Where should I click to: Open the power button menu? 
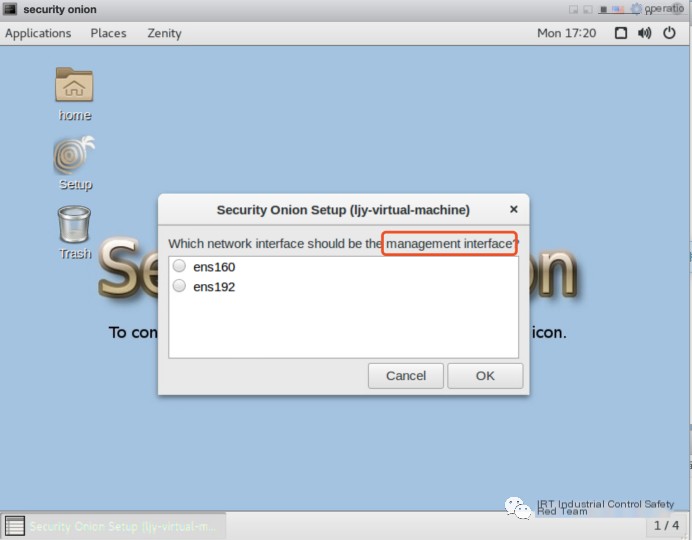(669, 33)
